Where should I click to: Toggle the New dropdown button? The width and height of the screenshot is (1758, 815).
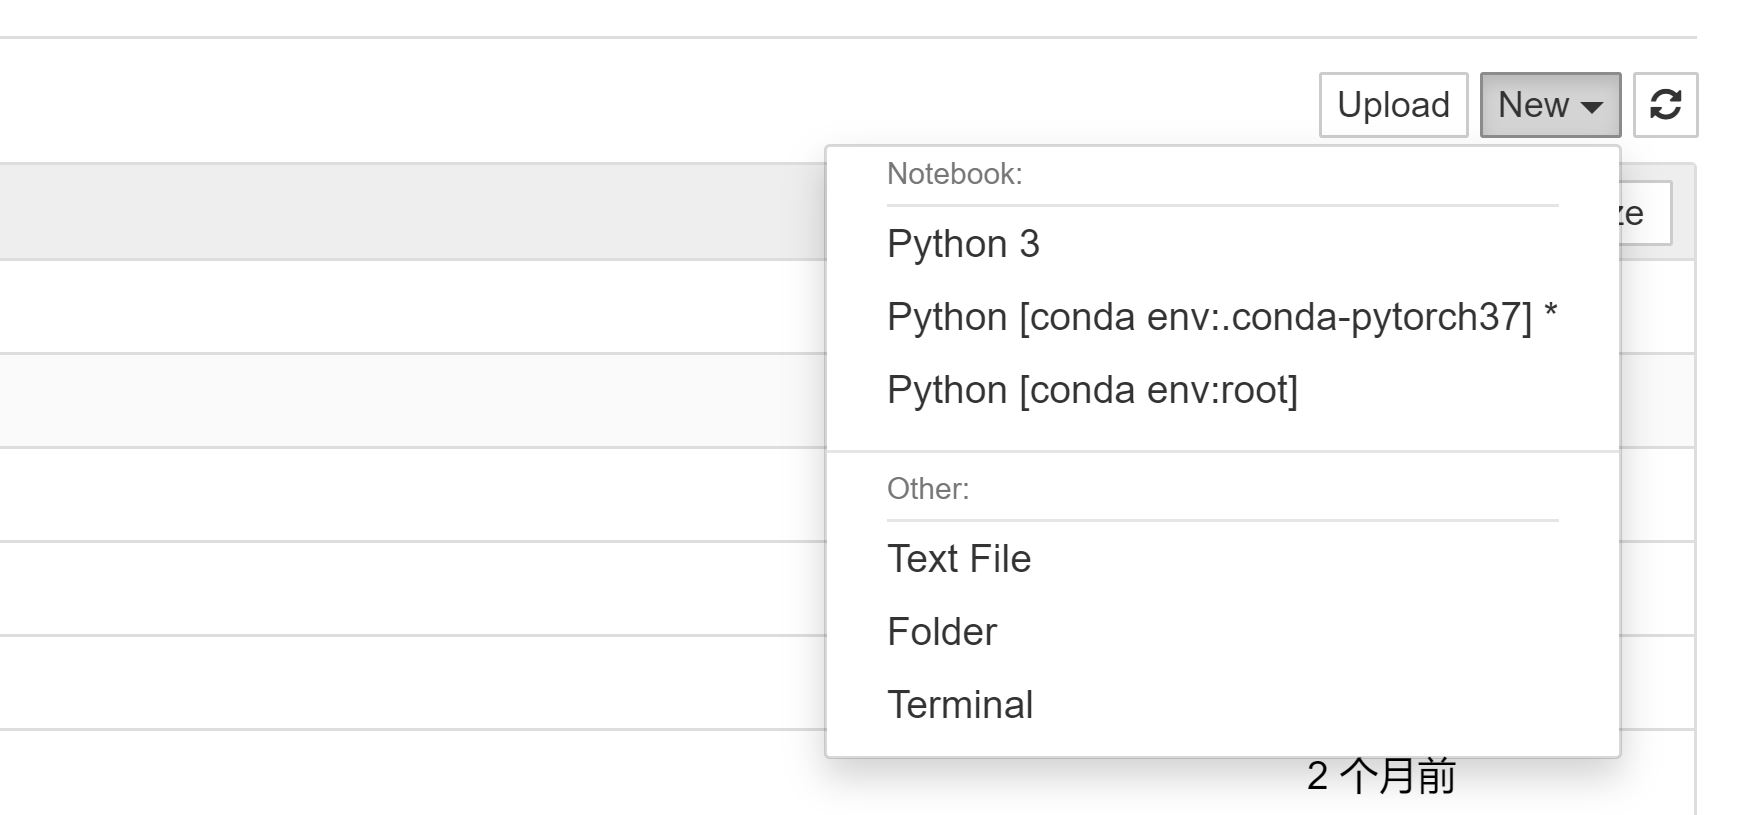coord(1535,105)
